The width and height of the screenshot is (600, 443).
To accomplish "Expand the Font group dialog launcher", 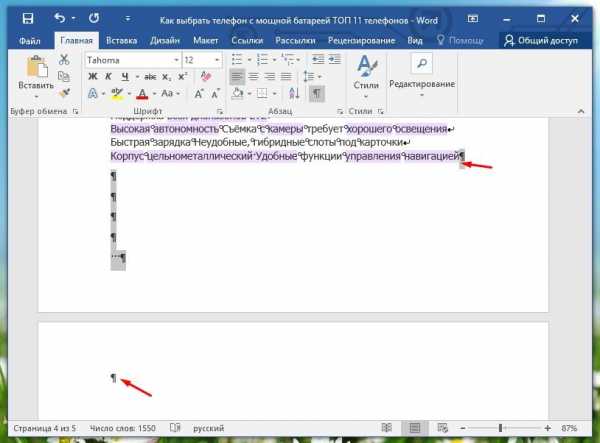I will 219,111.
